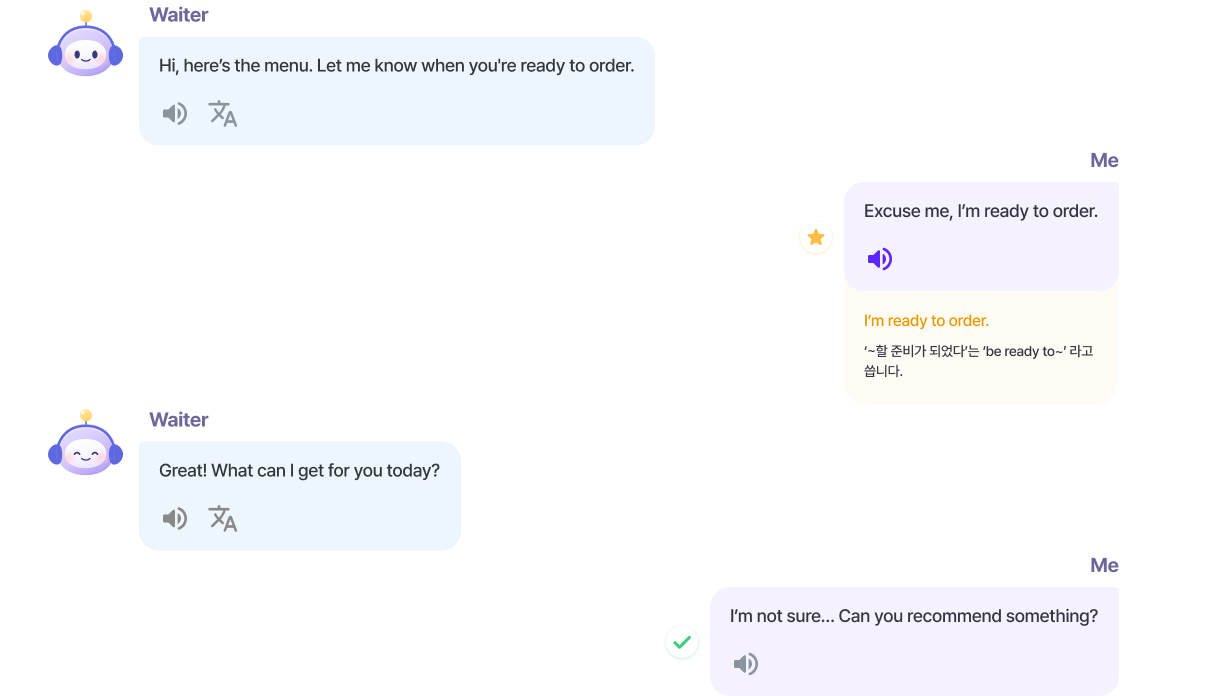Play audio for "What can I get" message

[x=175, y=518]
